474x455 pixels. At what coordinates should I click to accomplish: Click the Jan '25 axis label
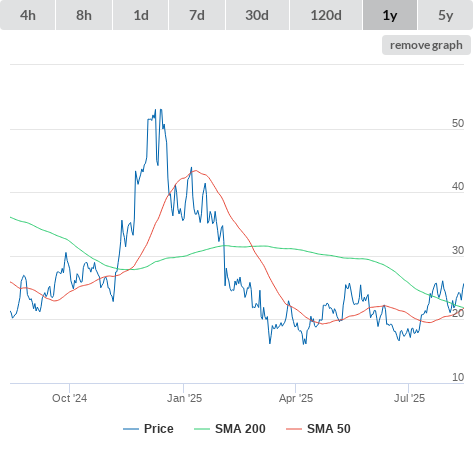(x=184, y=398)
